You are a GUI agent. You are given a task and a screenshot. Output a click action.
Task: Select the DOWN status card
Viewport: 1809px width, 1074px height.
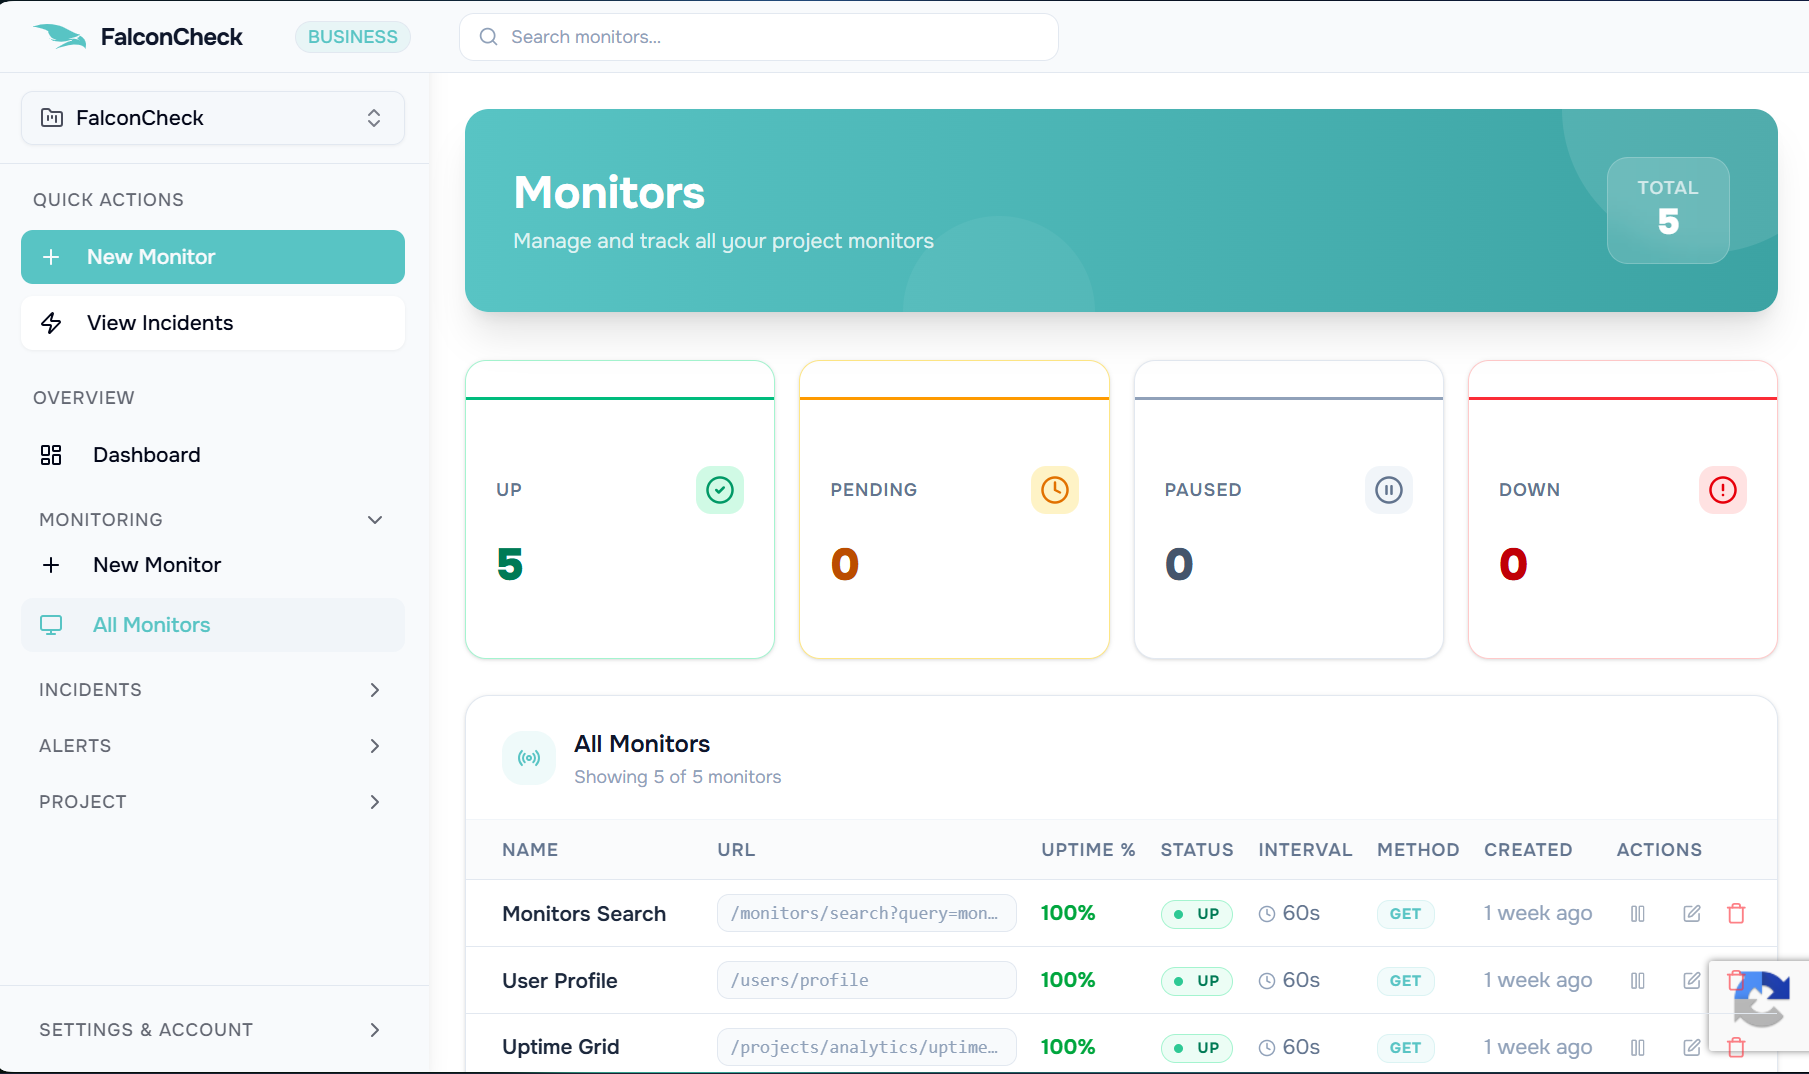coord(1623,510)
